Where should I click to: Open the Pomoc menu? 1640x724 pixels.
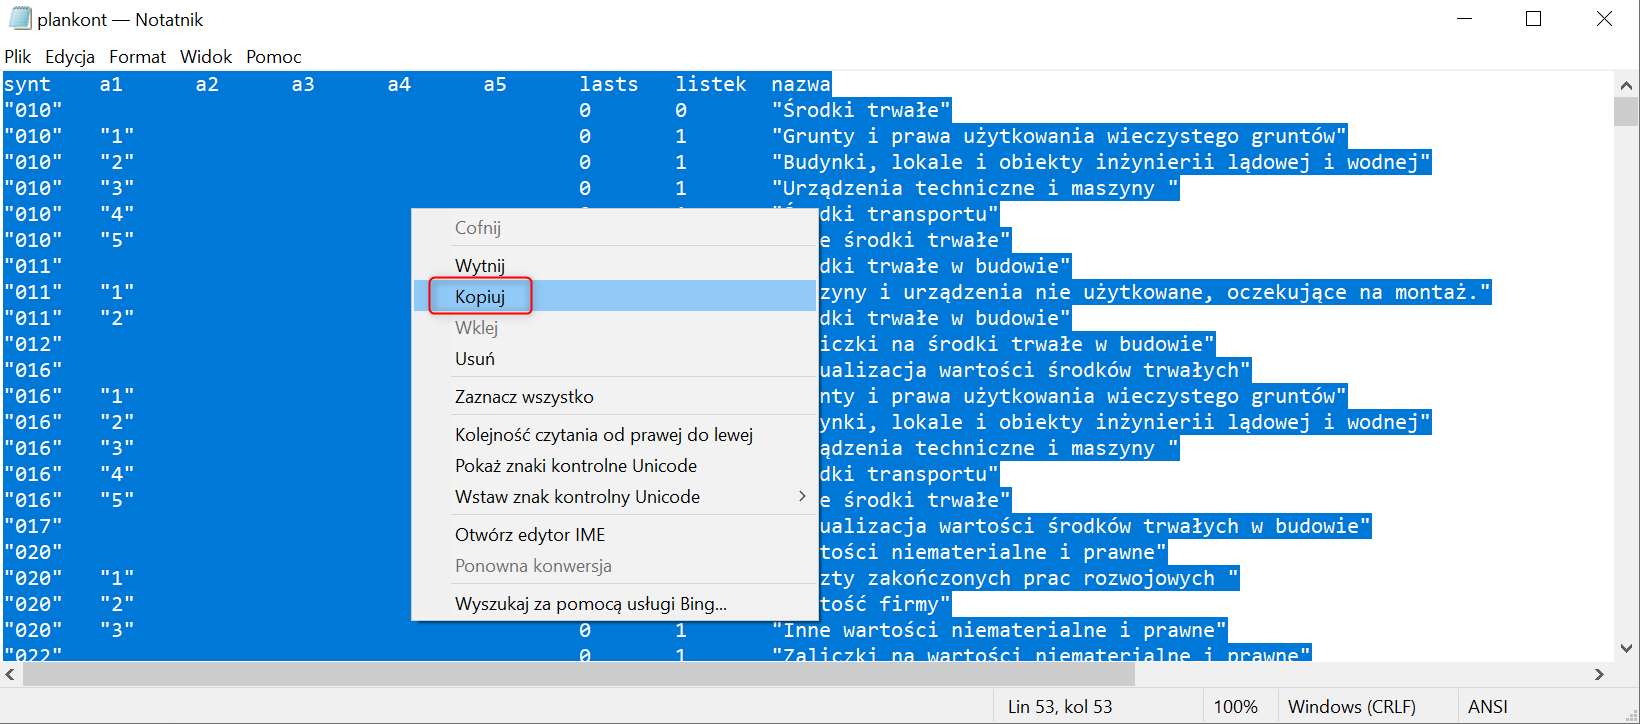[x=273, y=57]
